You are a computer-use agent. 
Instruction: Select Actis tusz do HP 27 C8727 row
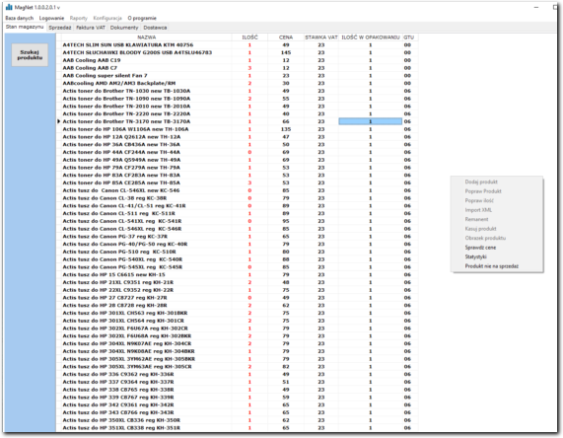point(237,298)
